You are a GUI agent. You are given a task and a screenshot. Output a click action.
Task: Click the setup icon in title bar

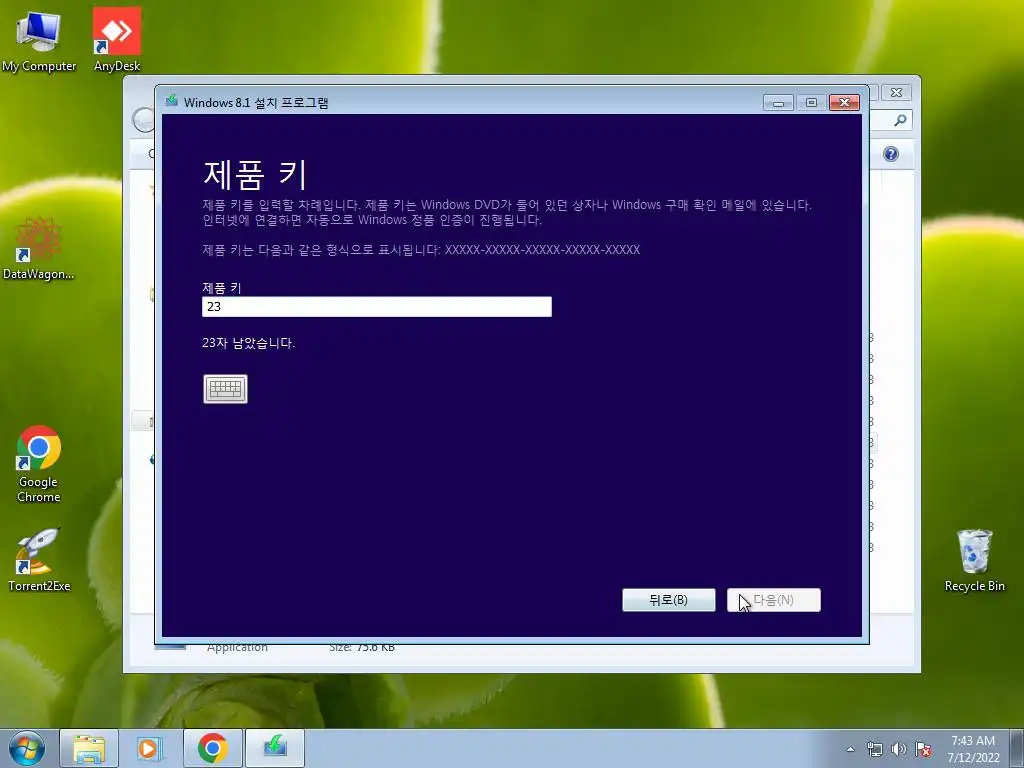point(172,101)
